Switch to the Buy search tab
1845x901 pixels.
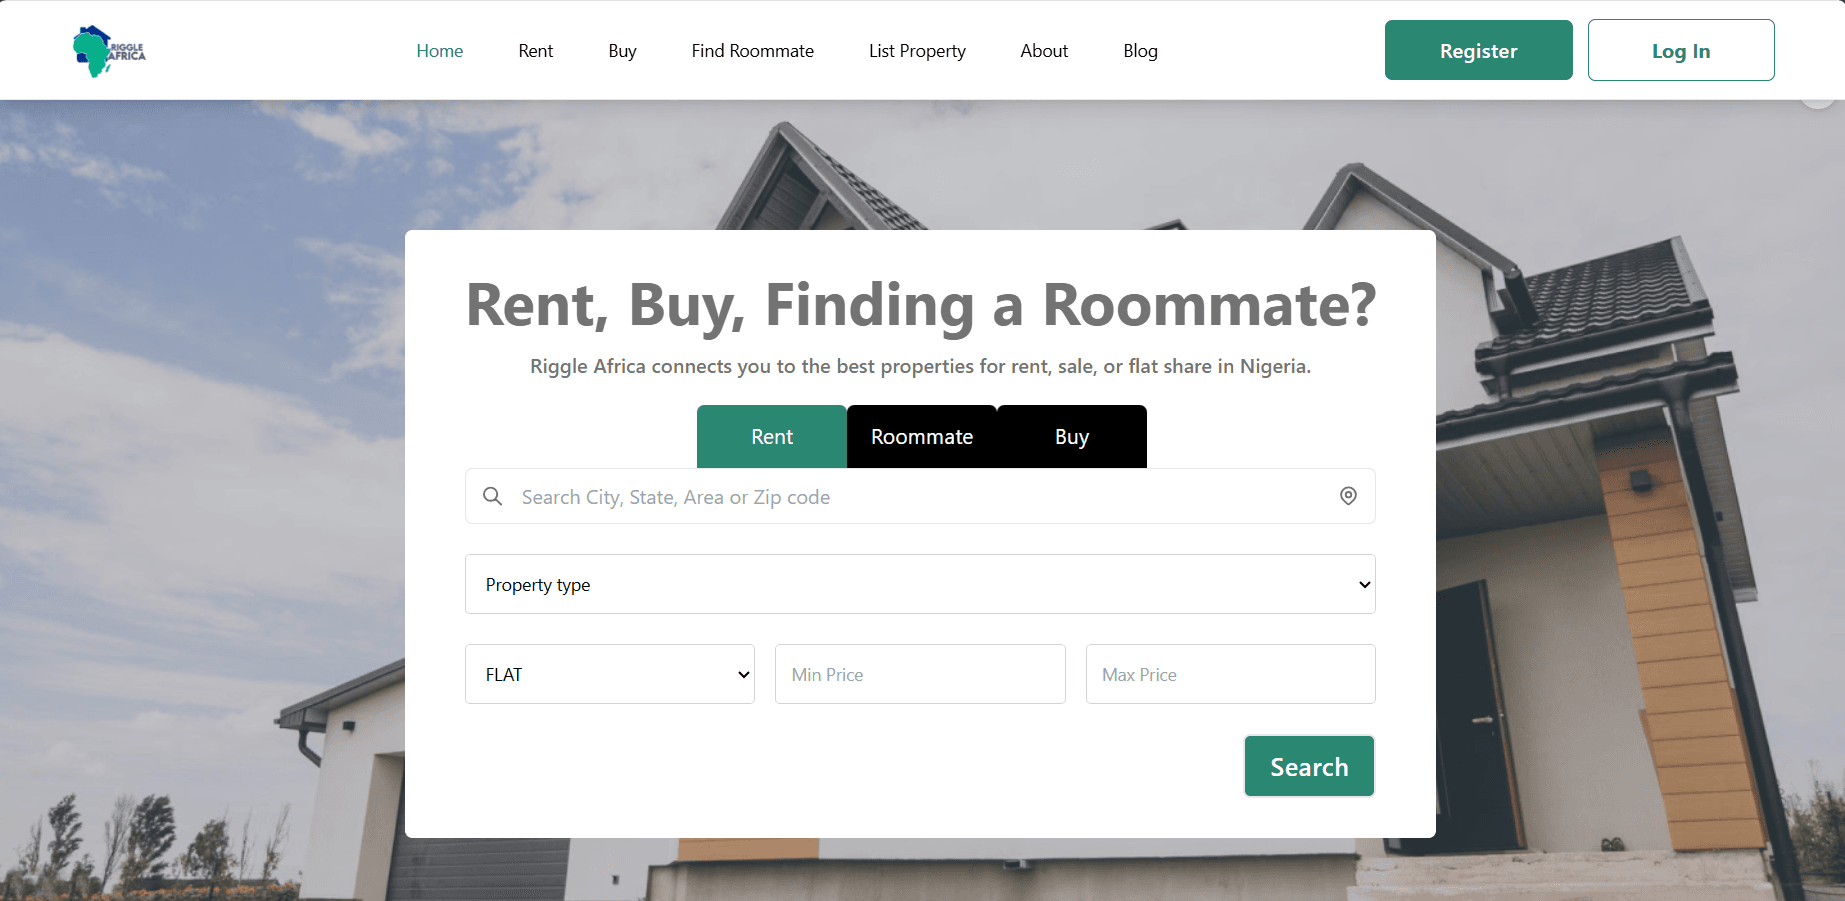point(1072,437)
